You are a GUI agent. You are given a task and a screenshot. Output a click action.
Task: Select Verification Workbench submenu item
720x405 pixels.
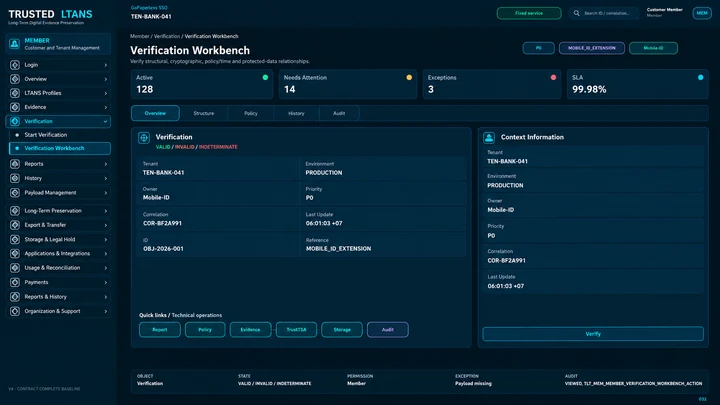click(60, 148)
